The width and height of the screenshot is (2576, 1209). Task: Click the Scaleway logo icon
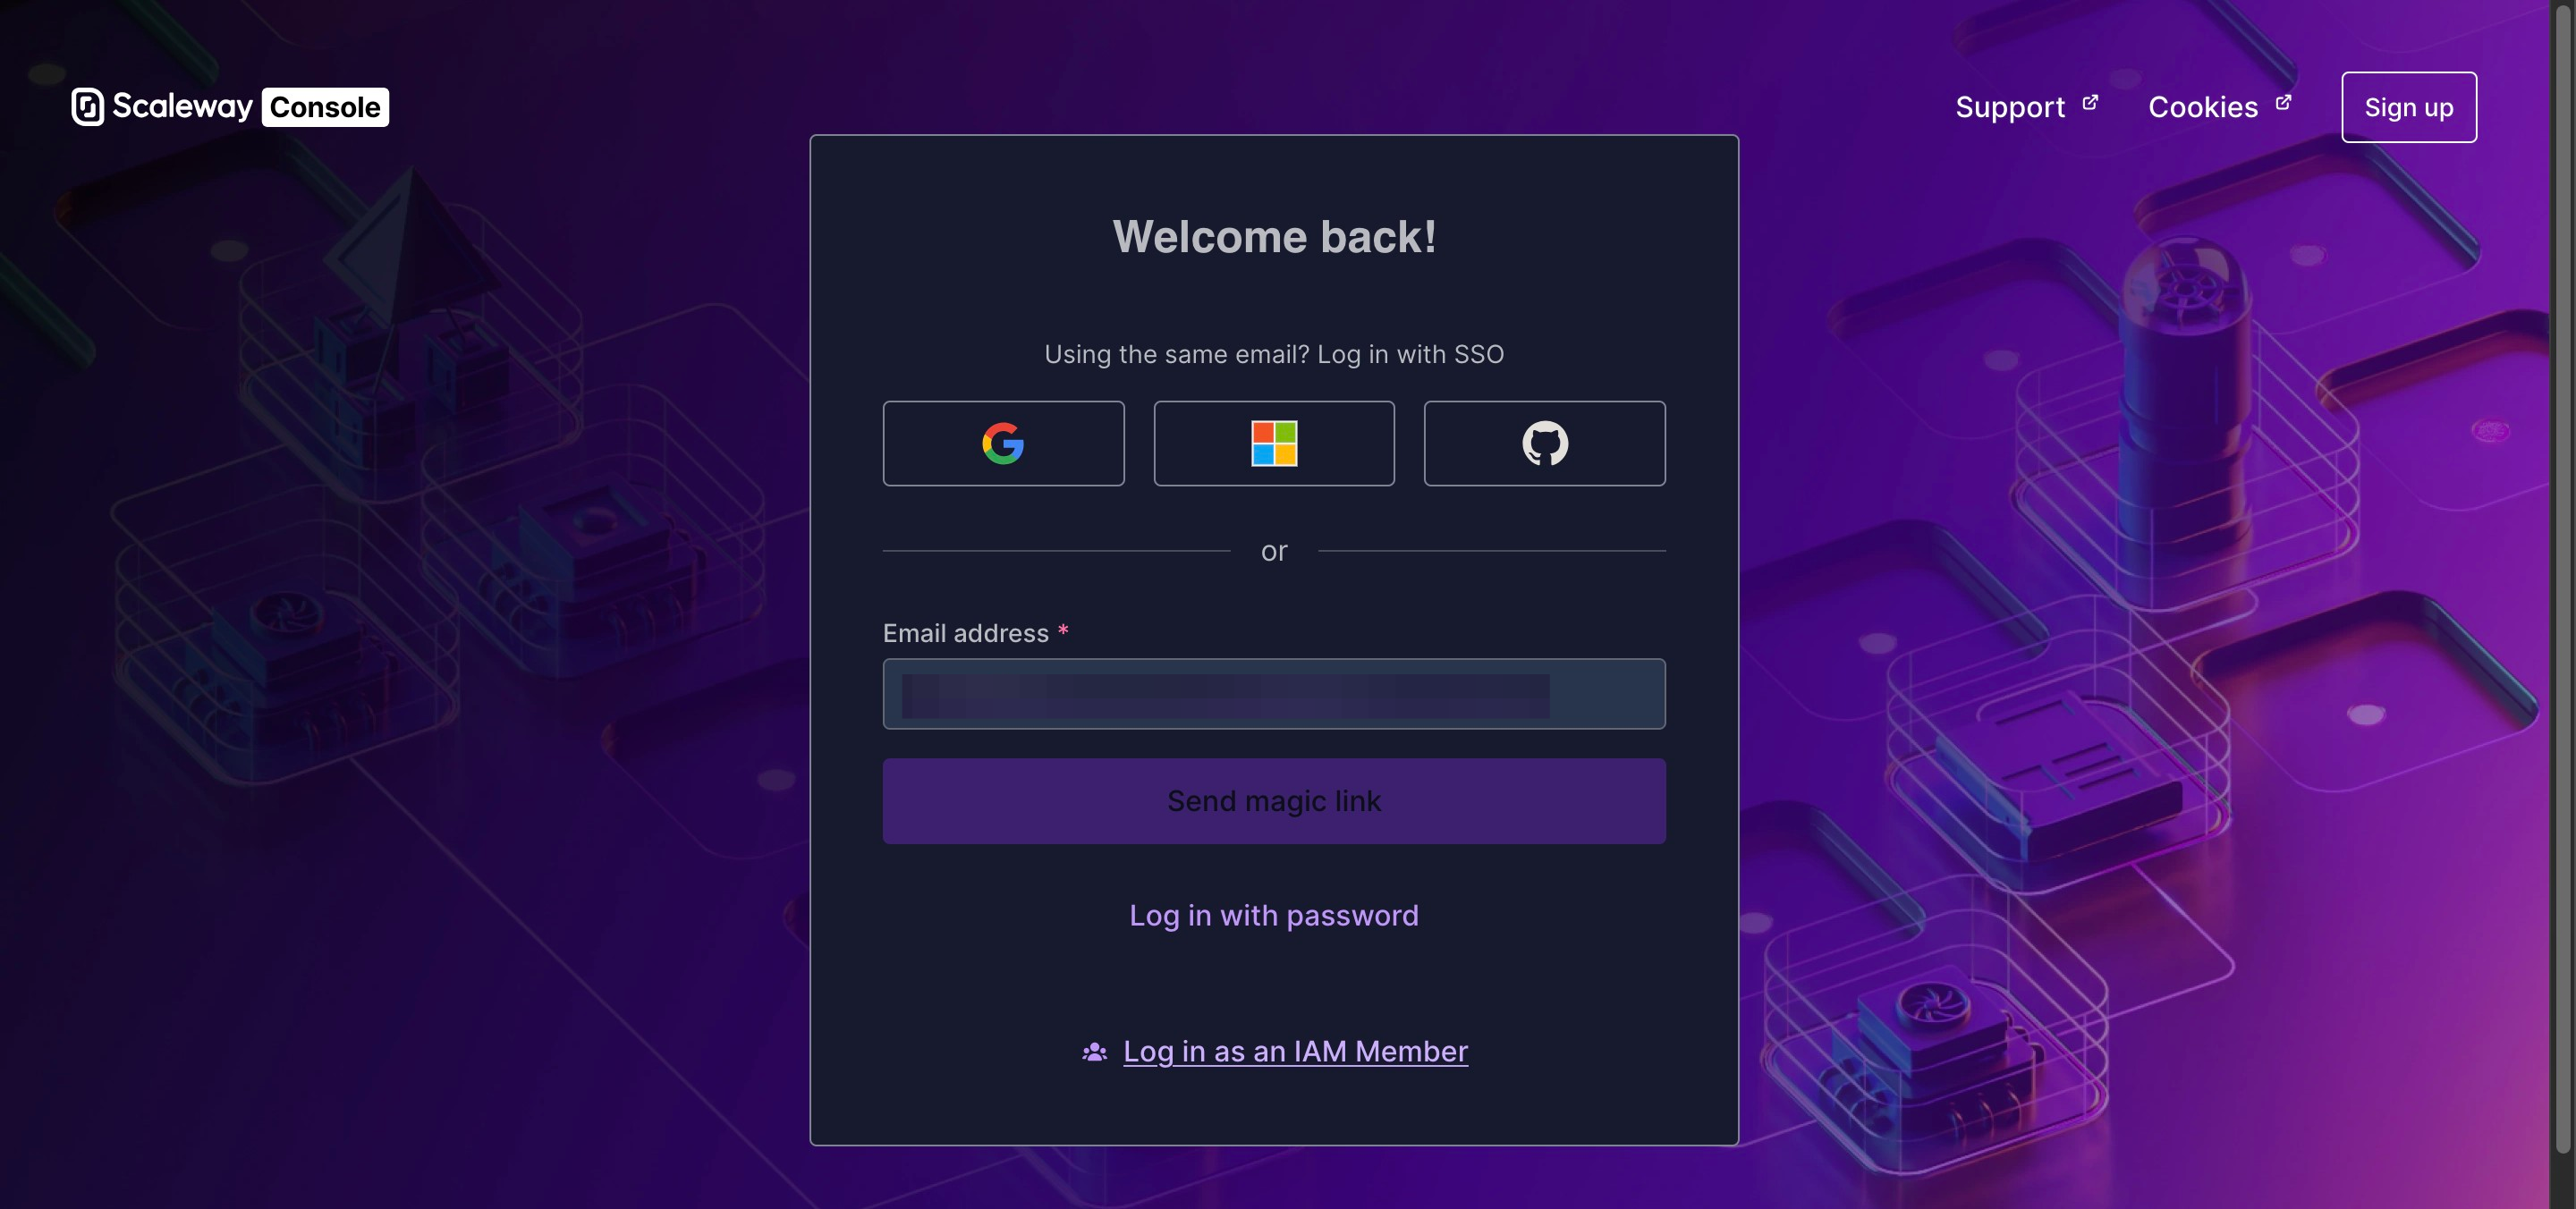[x=88, y=107]
